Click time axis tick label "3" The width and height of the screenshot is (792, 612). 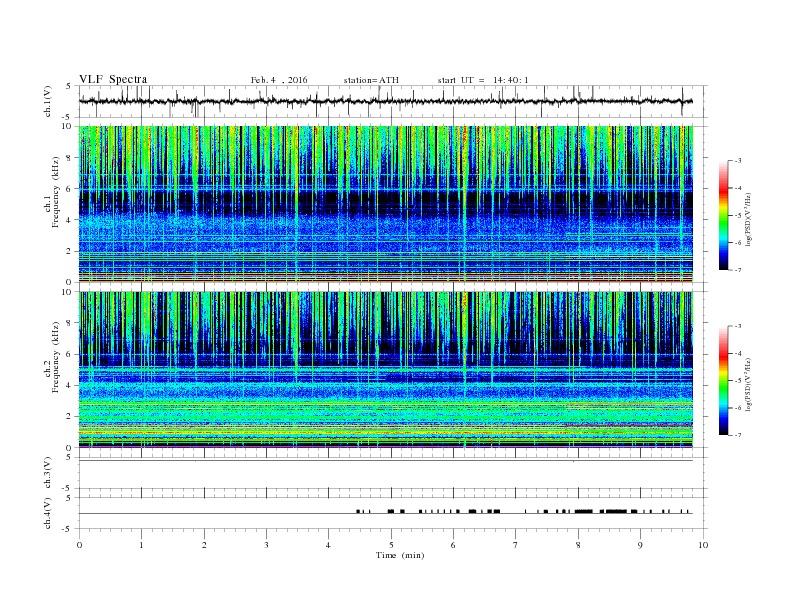click(266, 545)
